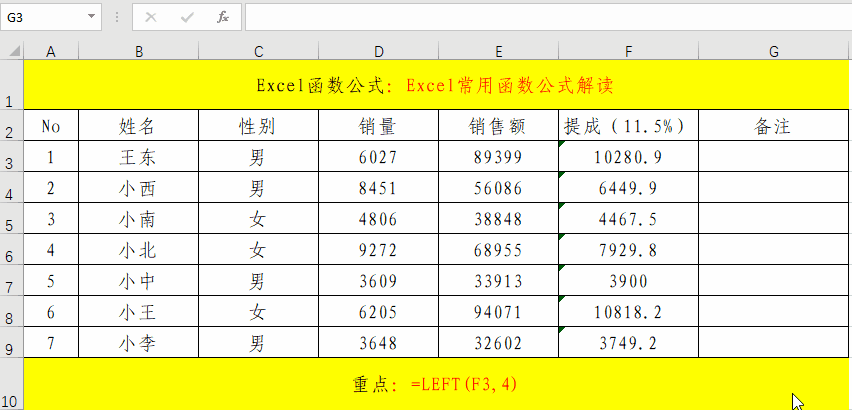Select commission cell '7929.8'
852x410 pixels.
click(x=629, y=249)
